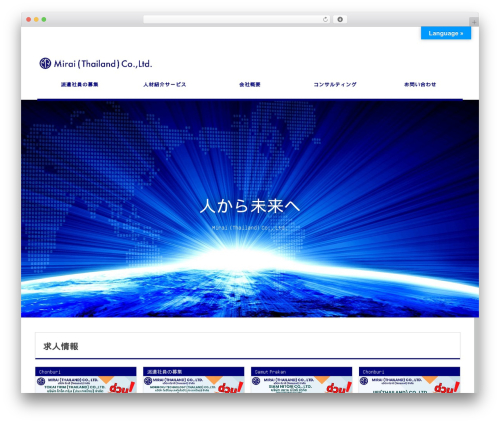Click the hero headline 人から未来へ
Image resolution: width=500 pixels, height=423 pixels.
[x=250, y=206]
